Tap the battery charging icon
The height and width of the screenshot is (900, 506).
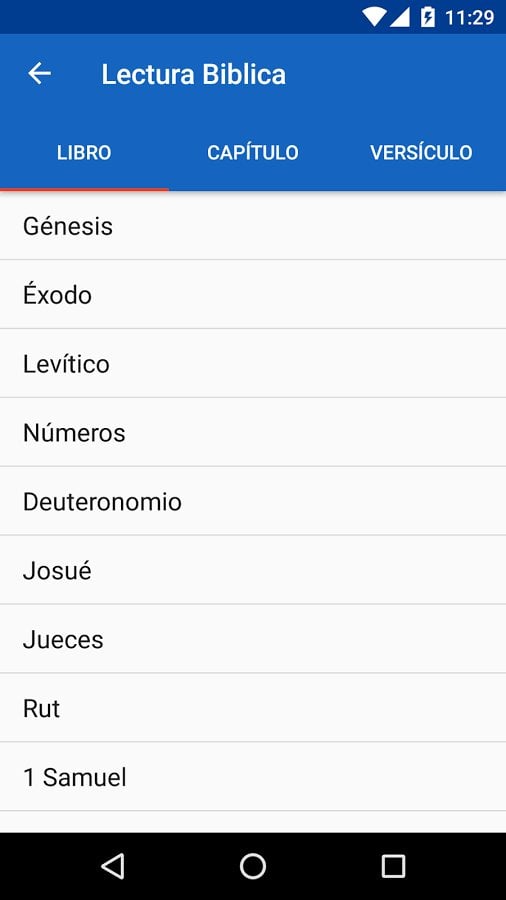pyautogui.click(x=427, y=17)
